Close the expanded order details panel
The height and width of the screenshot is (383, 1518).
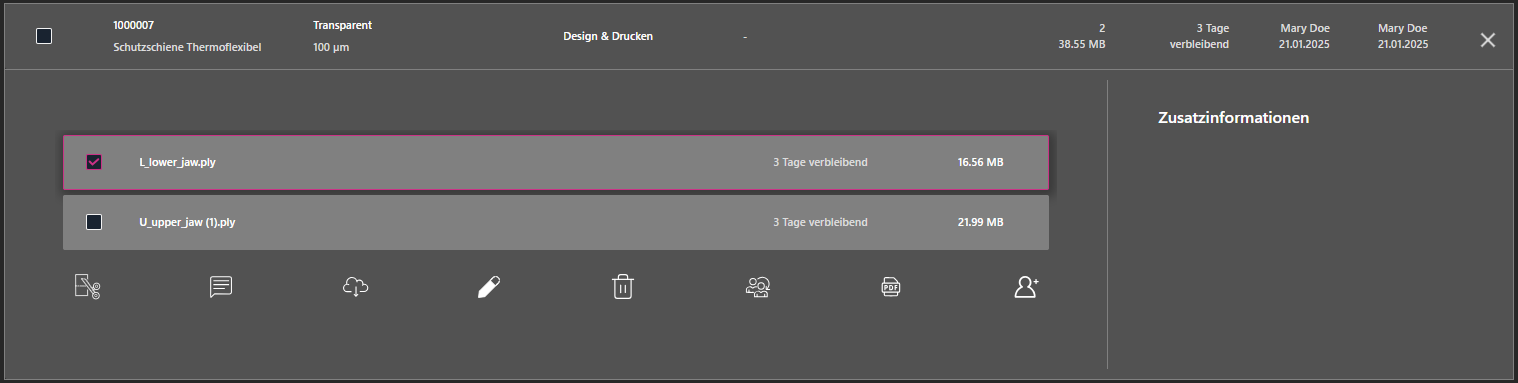[x=1488, y=40]
